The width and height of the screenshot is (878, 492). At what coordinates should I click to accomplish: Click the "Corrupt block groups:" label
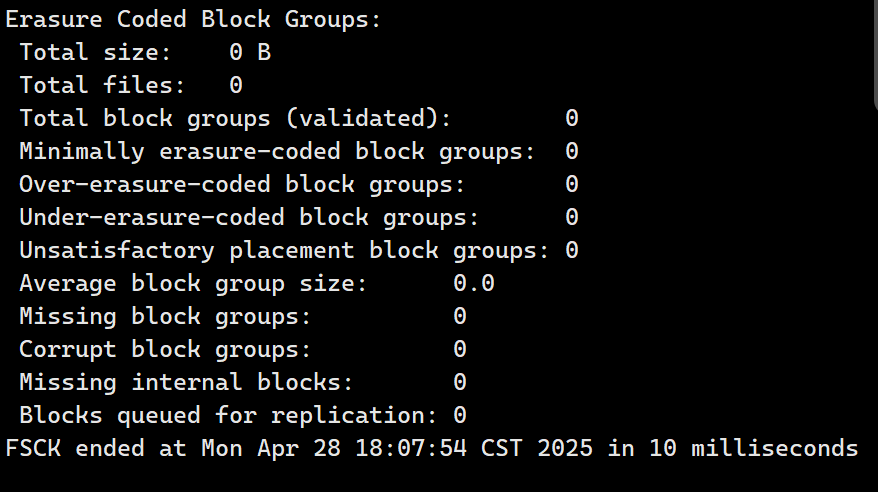coord(165,349)
